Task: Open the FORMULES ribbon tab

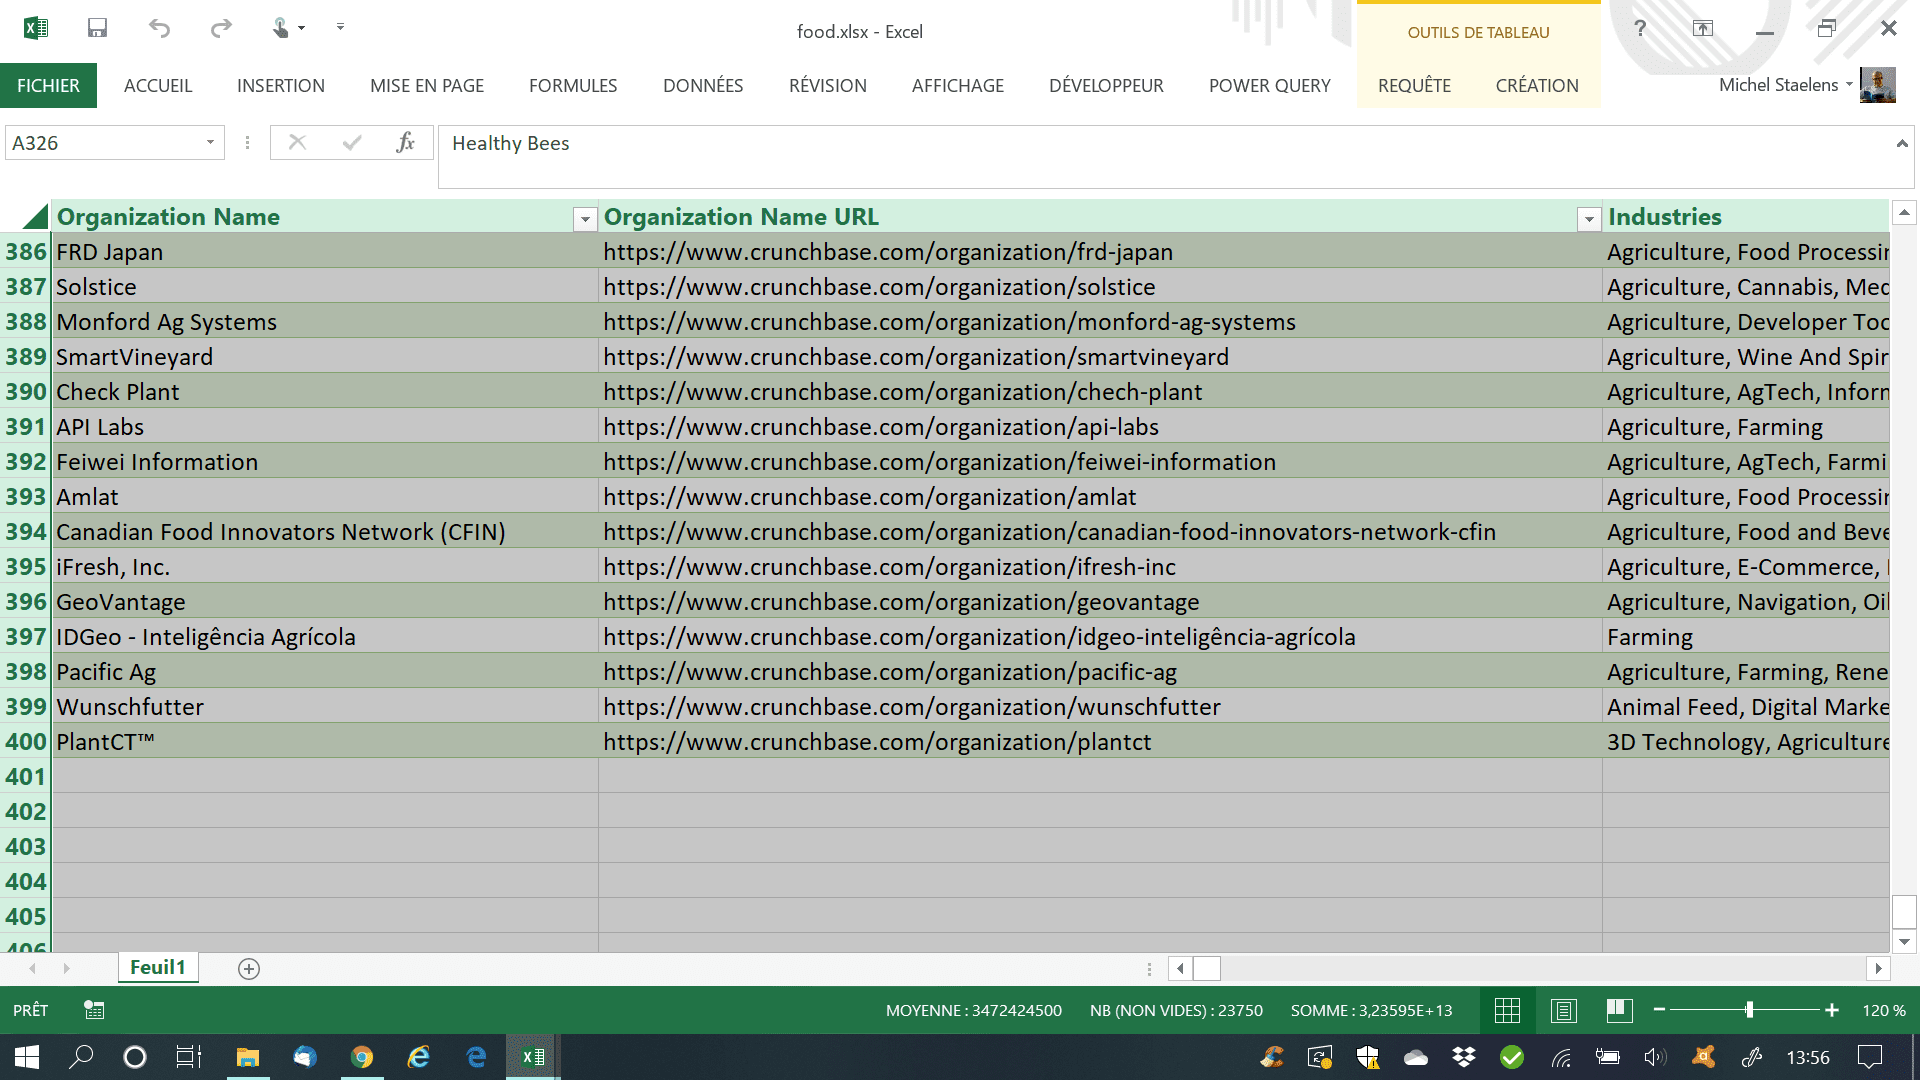Action: click(x=573, y=86)
